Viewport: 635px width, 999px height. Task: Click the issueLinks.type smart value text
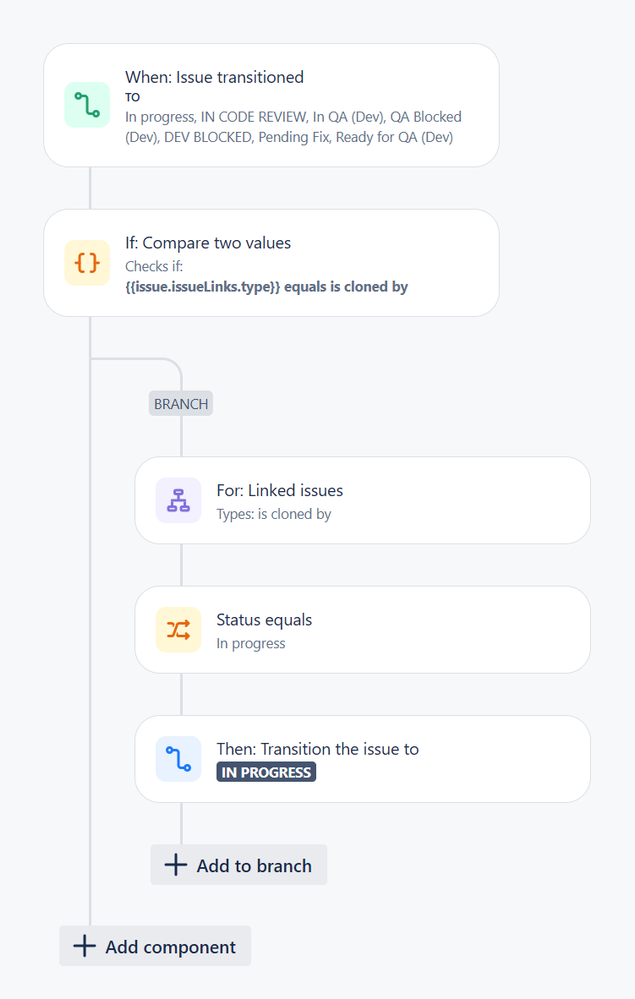203,287
